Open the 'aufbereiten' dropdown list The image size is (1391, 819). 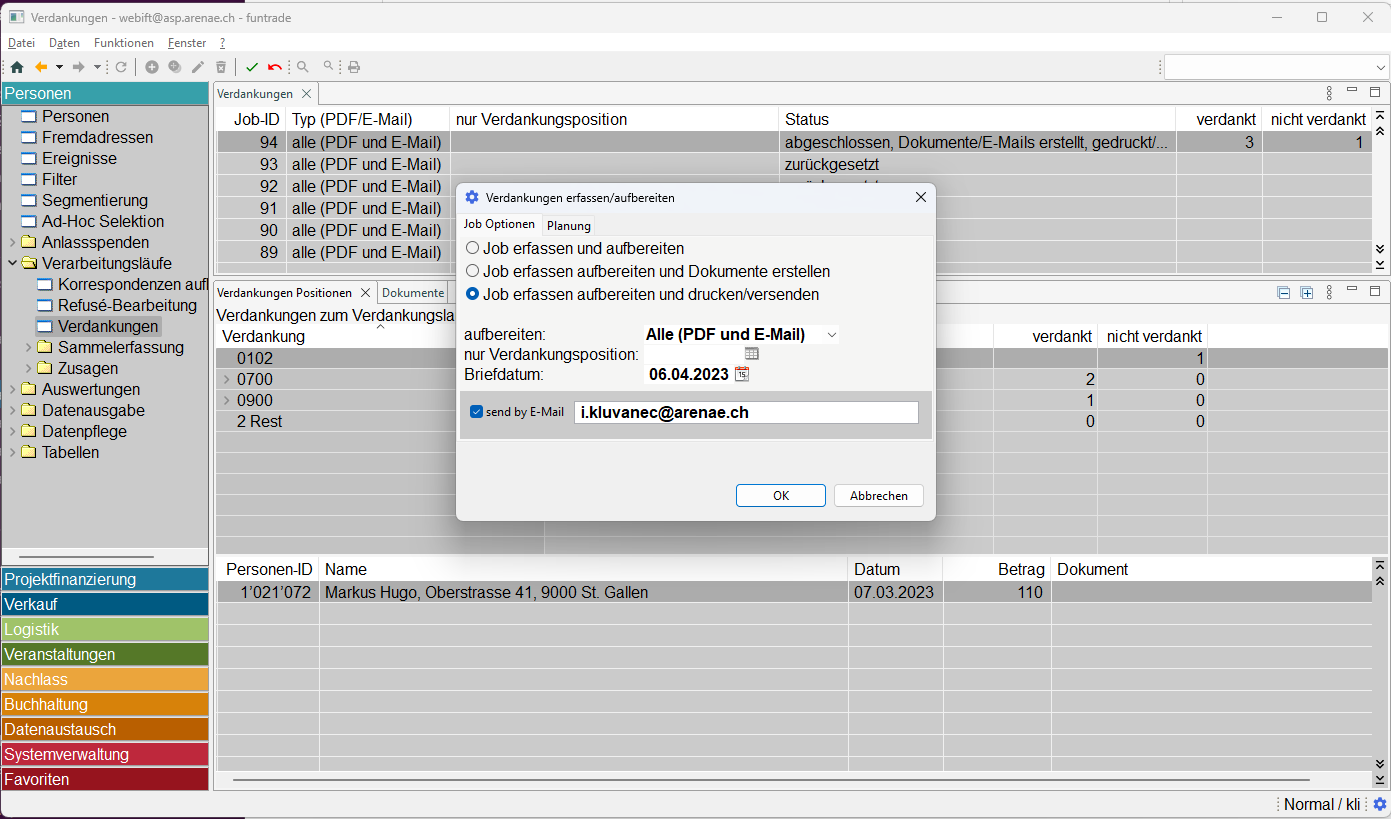pos(831,335)
